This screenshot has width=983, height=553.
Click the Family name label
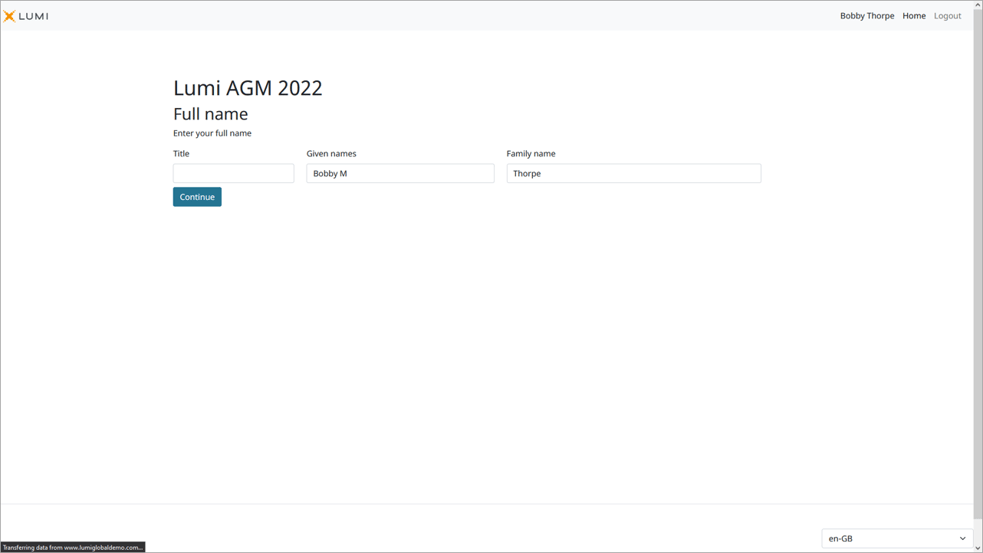[531, 154]
